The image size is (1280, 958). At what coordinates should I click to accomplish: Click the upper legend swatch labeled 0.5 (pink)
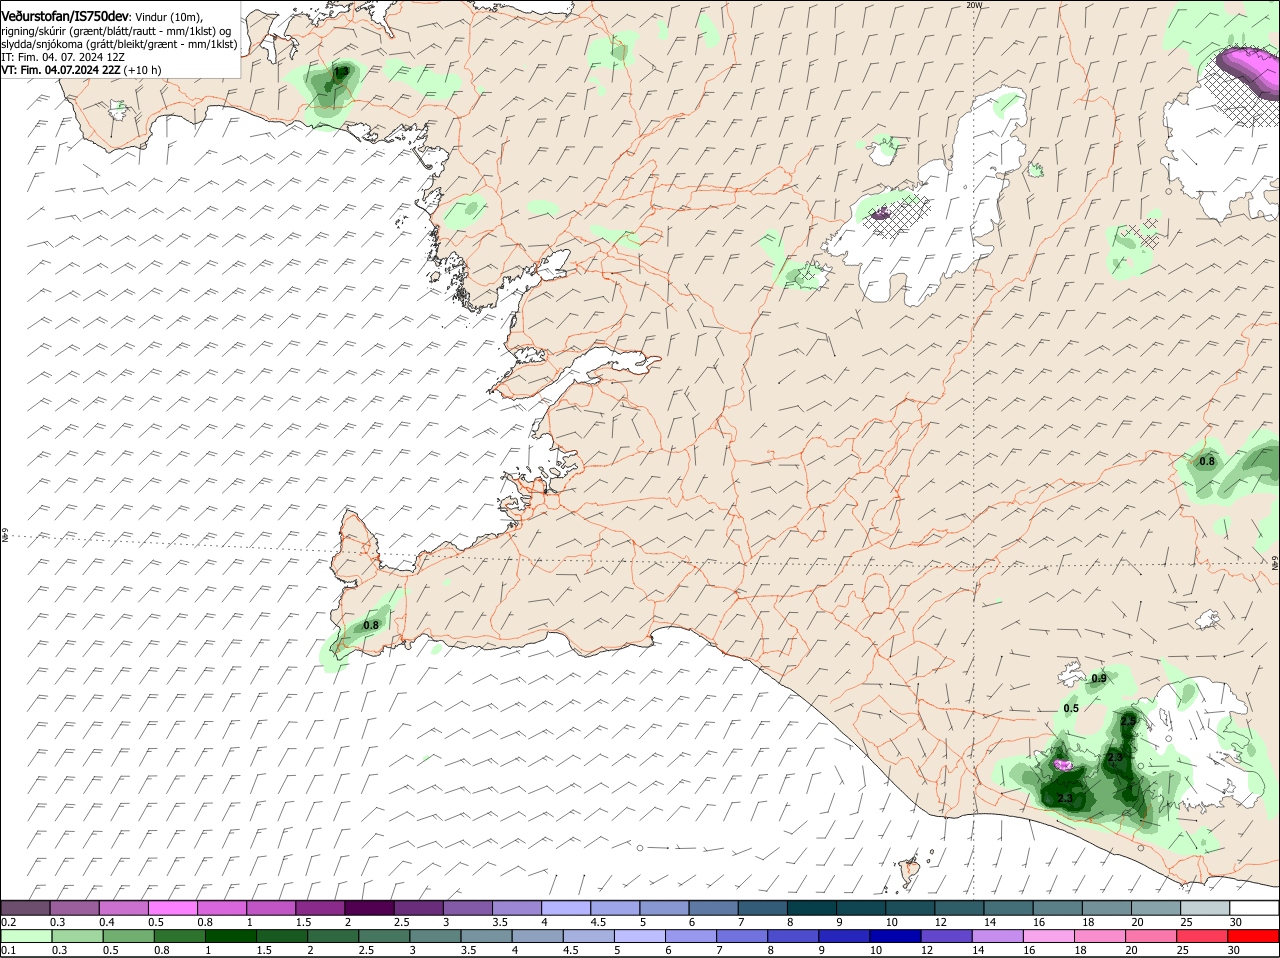[x=172, y=907]
